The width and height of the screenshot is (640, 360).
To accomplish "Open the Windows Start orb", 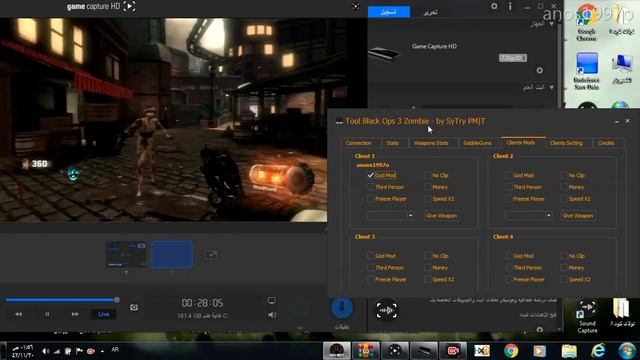I will tap(627, 351).
